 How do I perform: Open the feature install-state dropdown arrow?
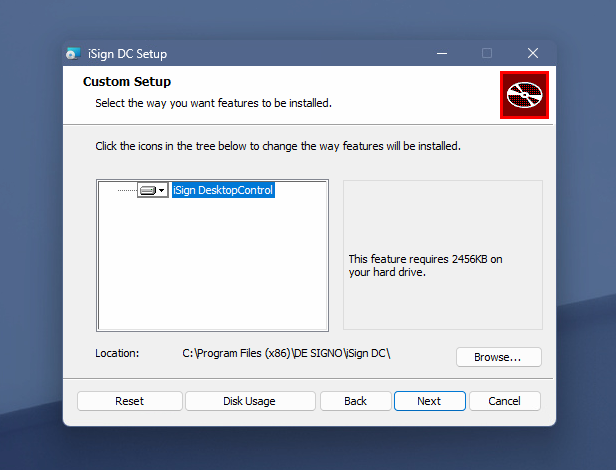[x=161, y=191]
